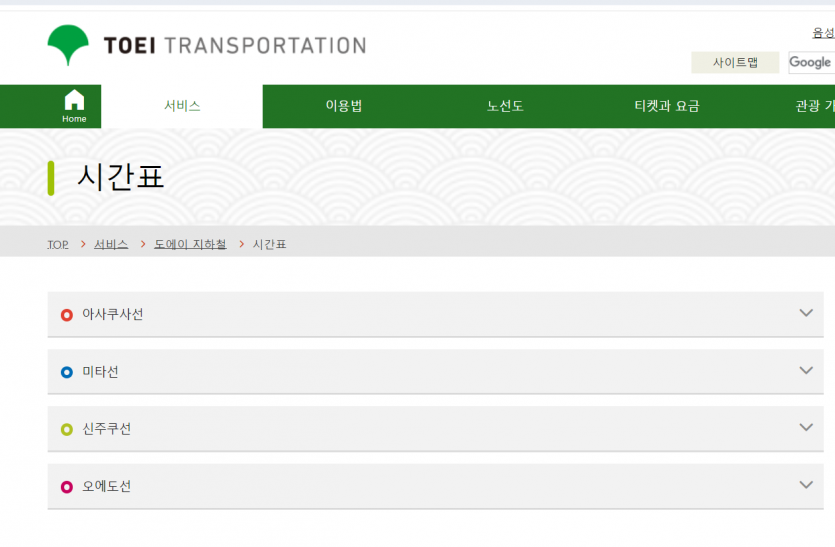Click into the Google search field
The height and width of the screenshot is (547, 835).
[812, 62]
